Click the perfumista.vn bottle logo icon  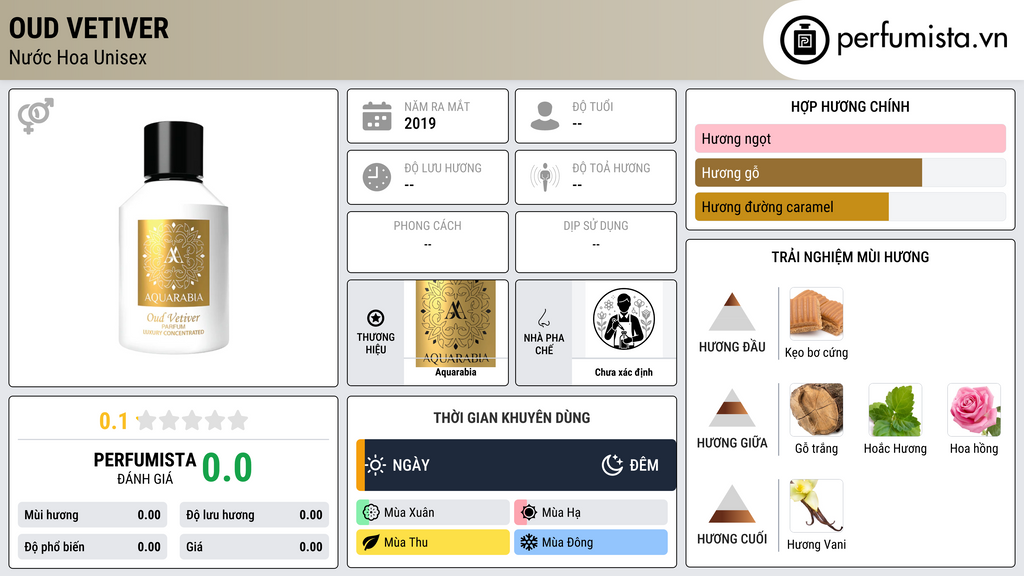(x=804, y=40)
